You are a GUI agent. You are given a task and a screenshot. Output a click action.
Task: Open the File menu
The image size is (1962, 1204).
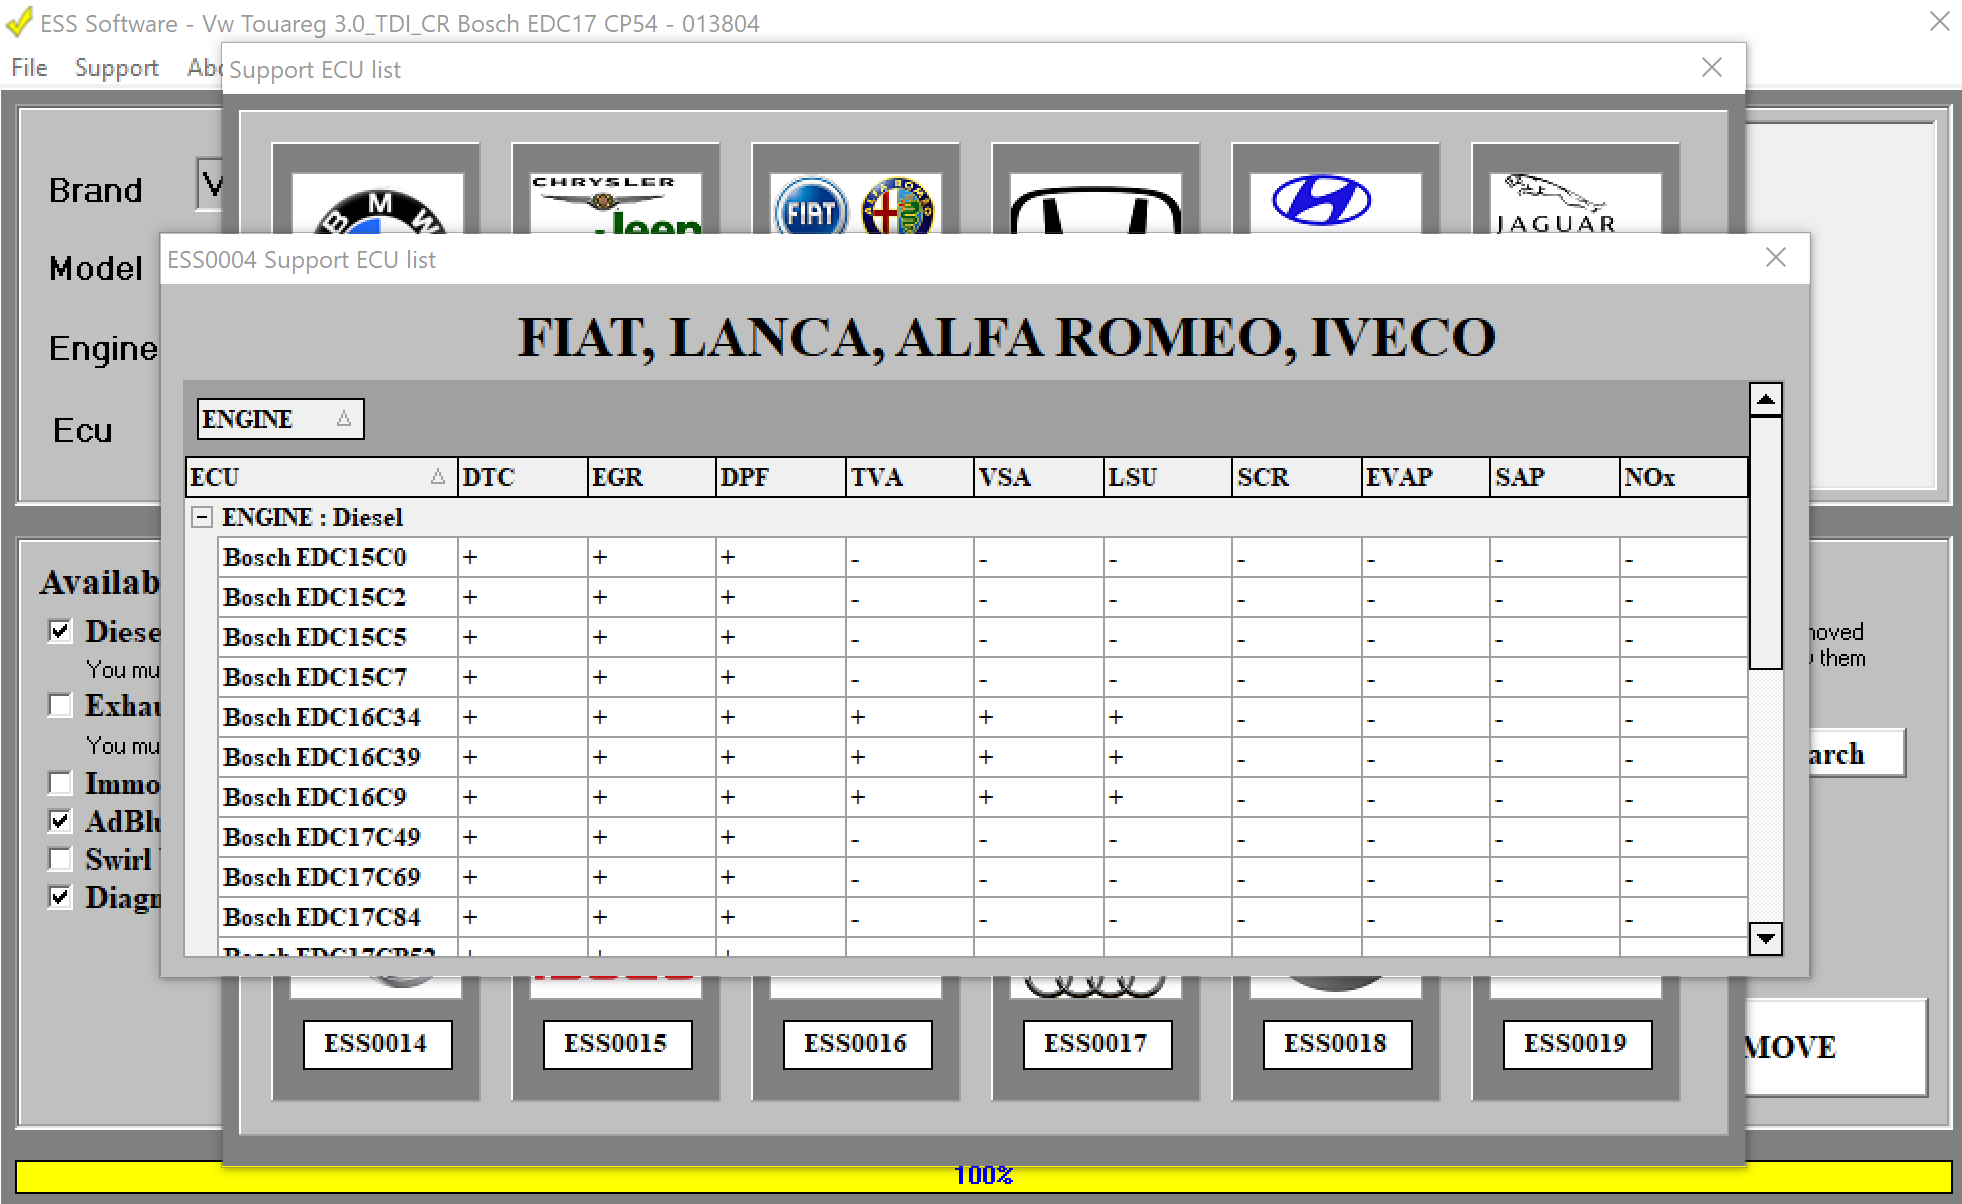29,68
